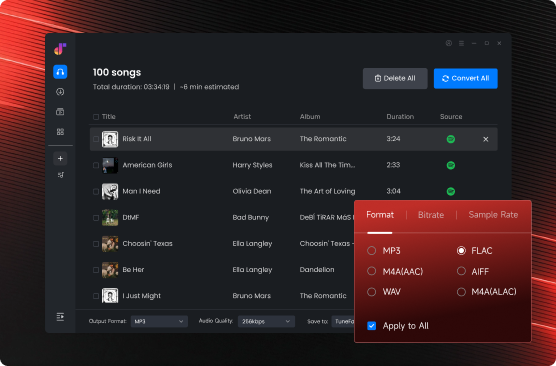Viewport: 556px width, 366px height.
Task: Check the box for Be Her
Action: click(x=96, y=270)
